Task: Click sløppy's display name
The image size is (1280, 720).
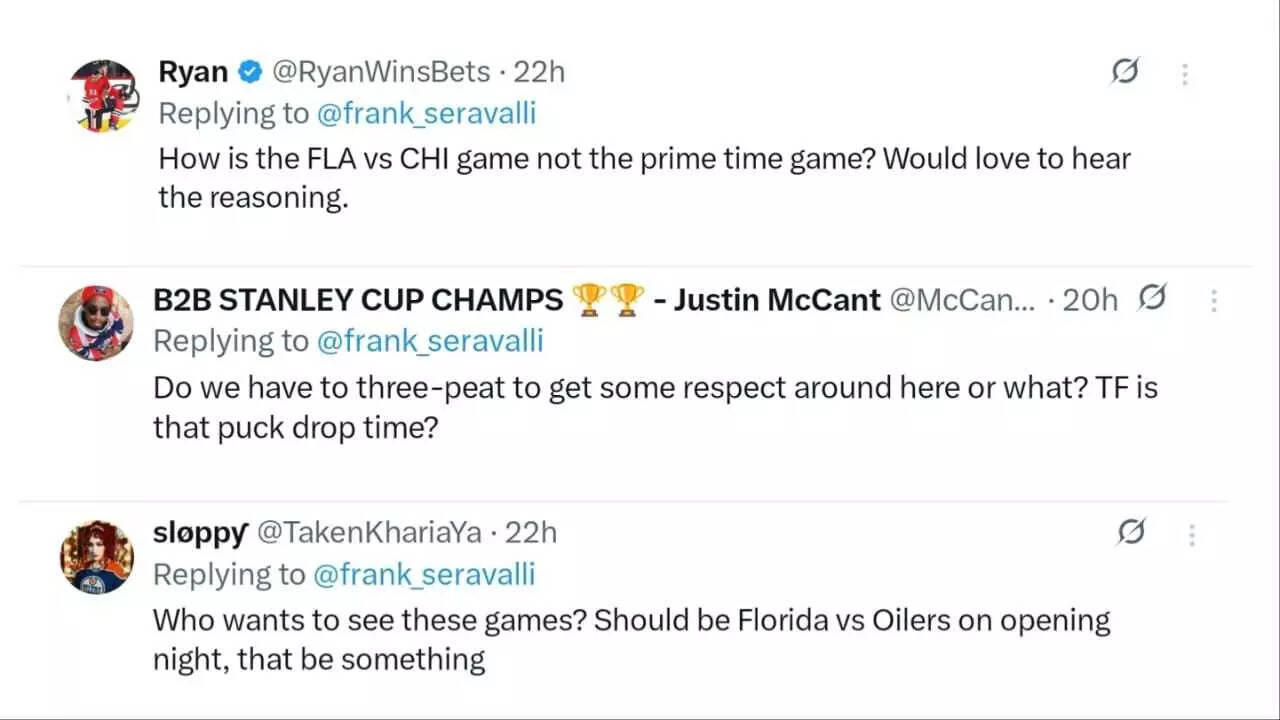Action: 200,533
